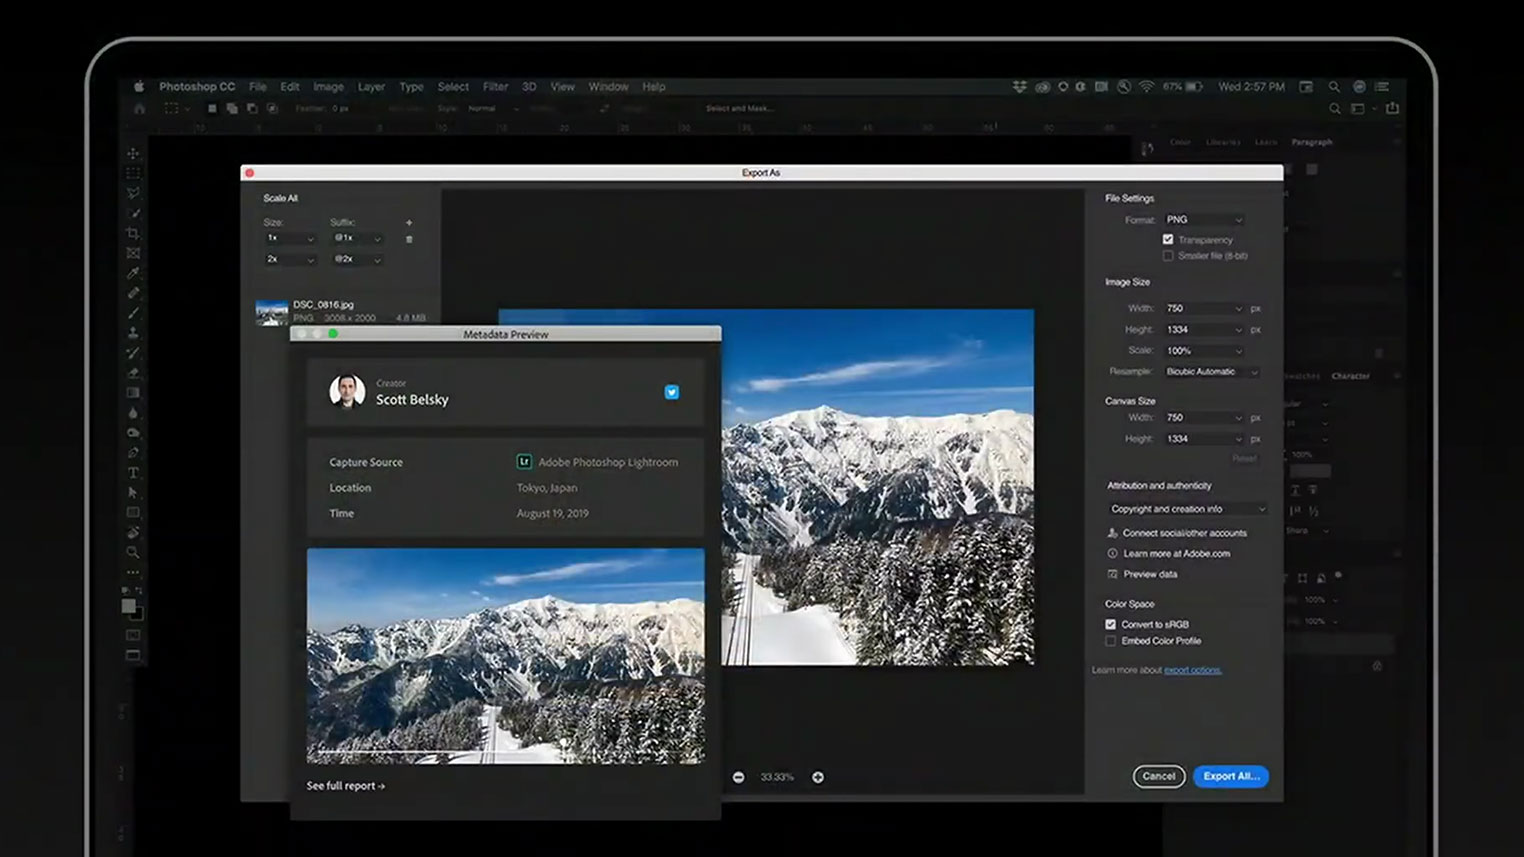This screenshot has height=857, width=1524.
Task: Select the Type tool in toolbar
Action: [x=133, y=473]
